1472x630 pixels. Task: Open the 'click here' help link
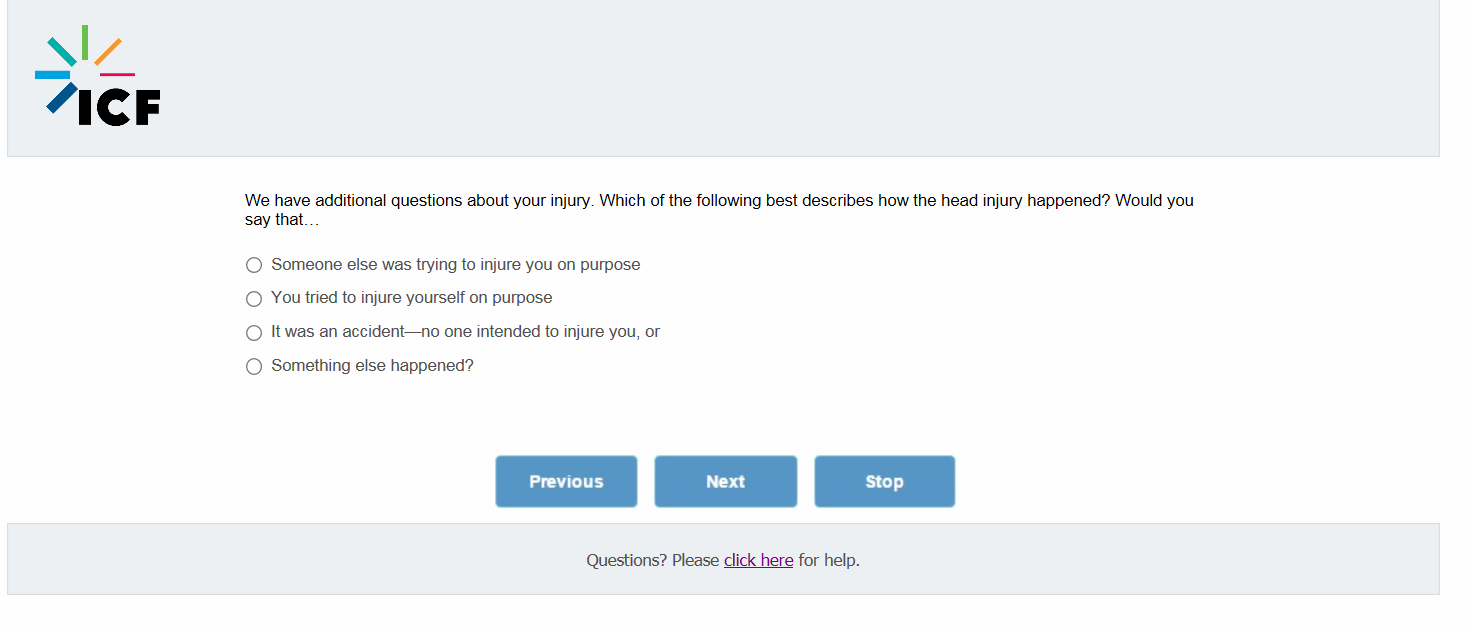(758, 561)
